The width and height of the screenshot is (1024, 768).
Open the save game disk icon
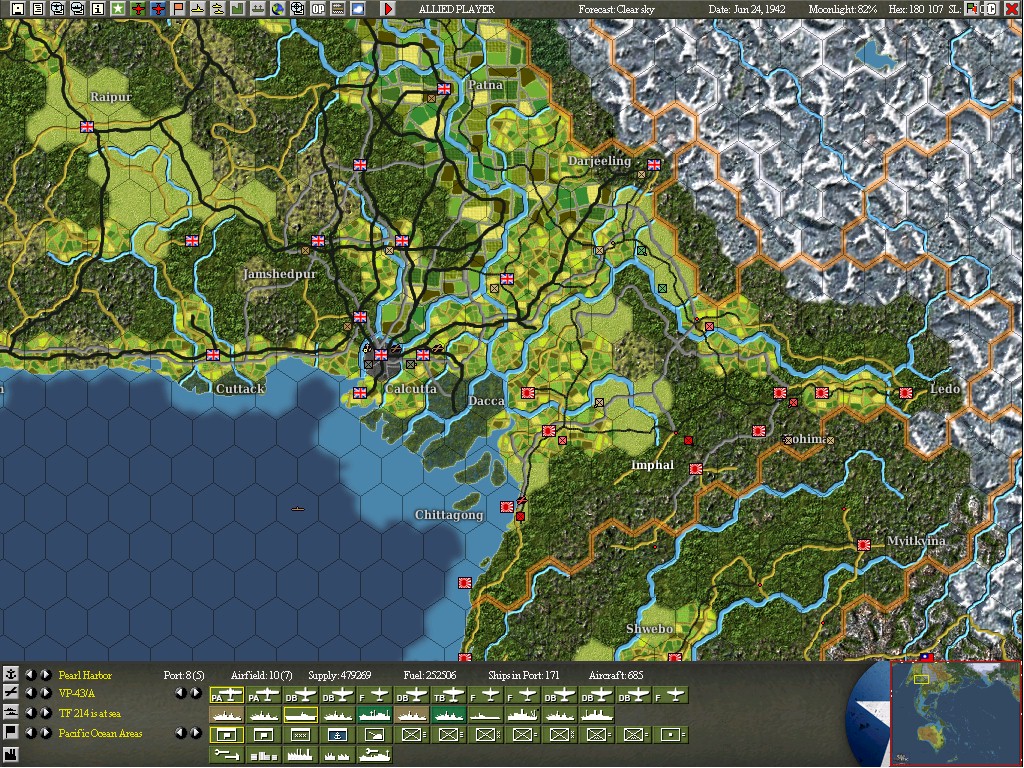click(18, 8)
